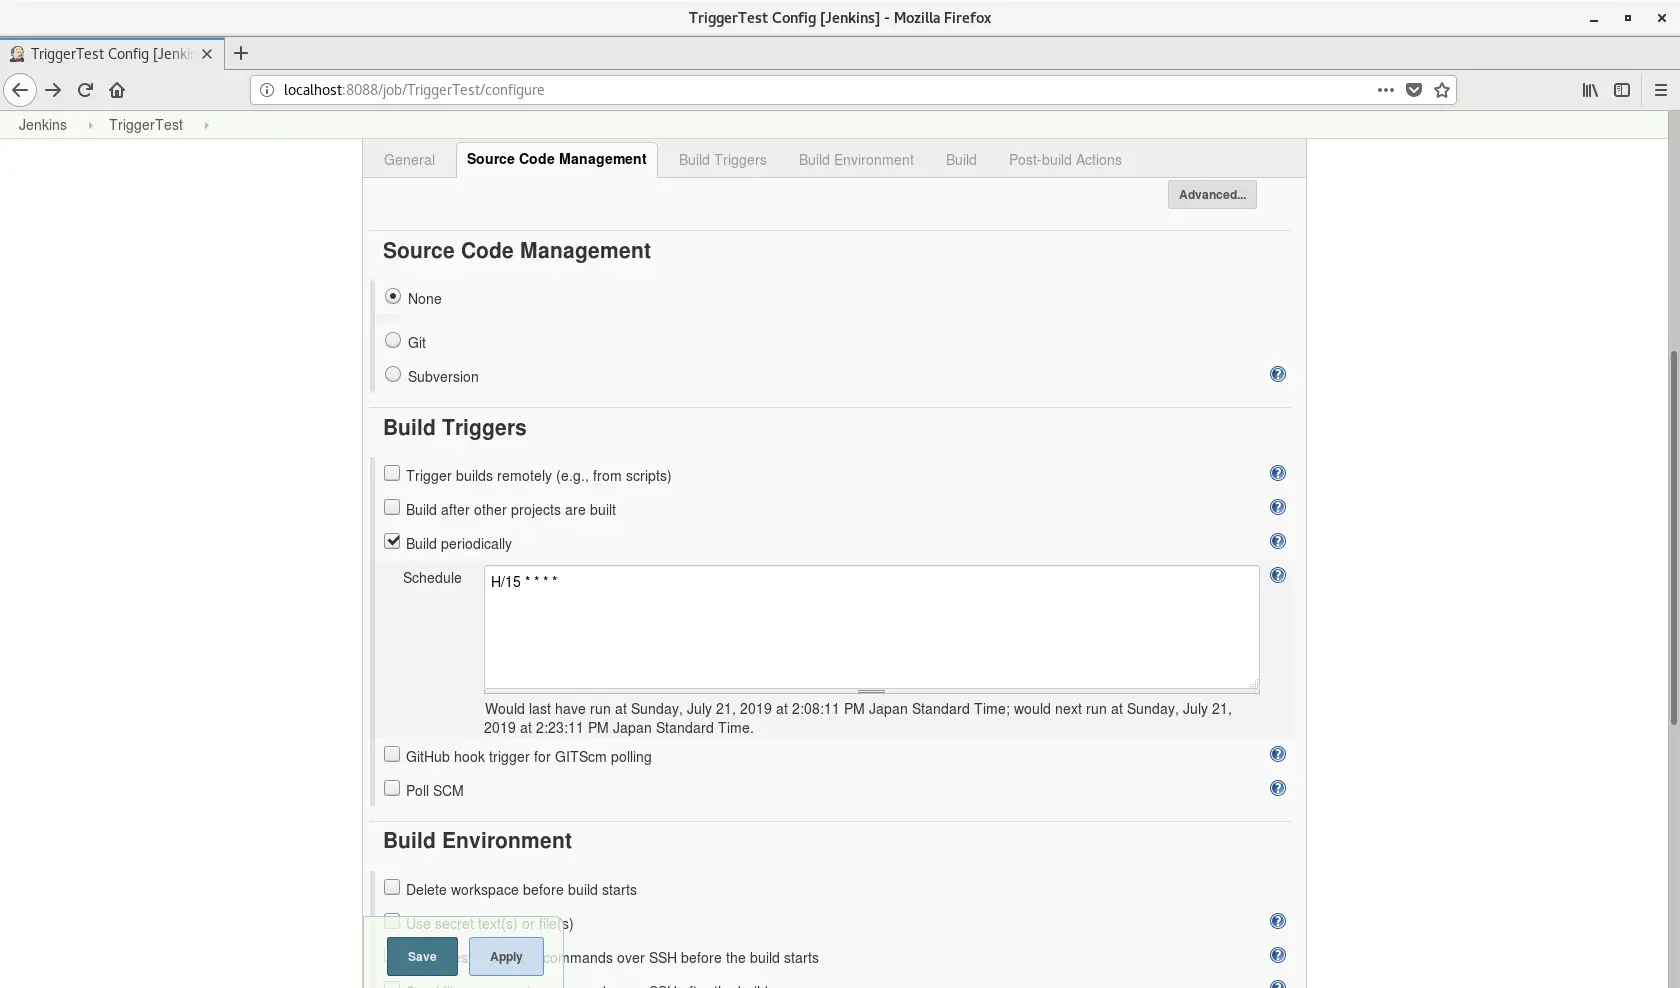Open the TriggerTest breadcrumb link
Viewport: 1680px width, 988px height.
(x=146, y=125)
